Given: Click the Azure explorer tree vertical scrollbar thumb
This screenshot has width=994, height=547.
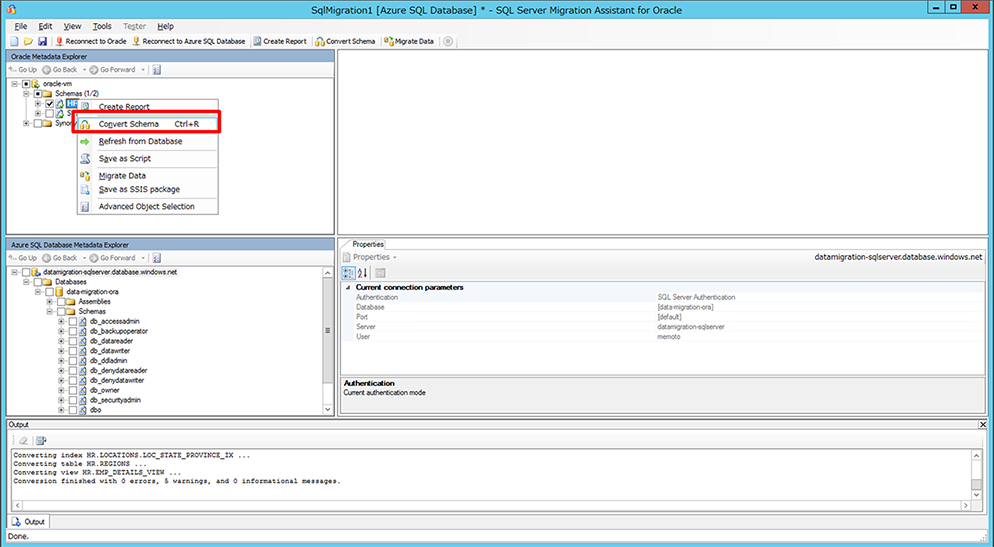Looking at the screenshot, I should click(x=328, y=331).
